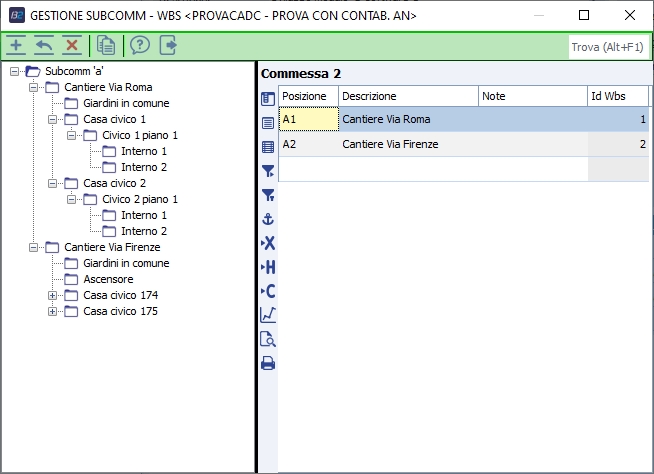Viewport: 654px width, 474px height.
Task: Collapse the Casa civico 2 node
Action: tap(53, 184)
